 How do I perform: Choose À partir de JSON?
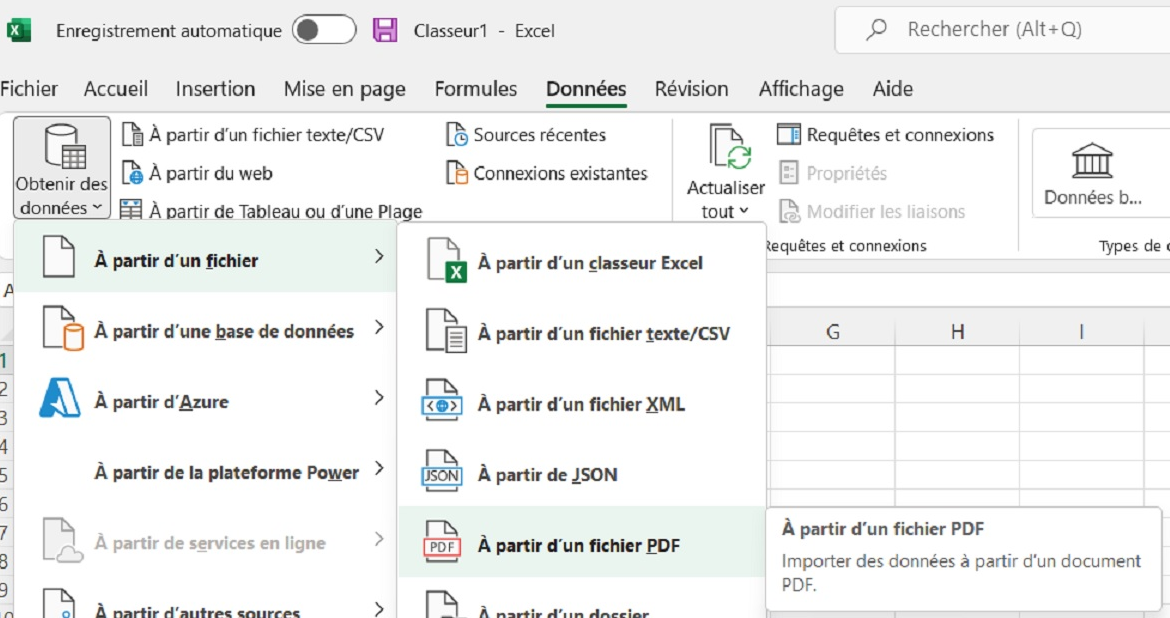tap(582, 474)
